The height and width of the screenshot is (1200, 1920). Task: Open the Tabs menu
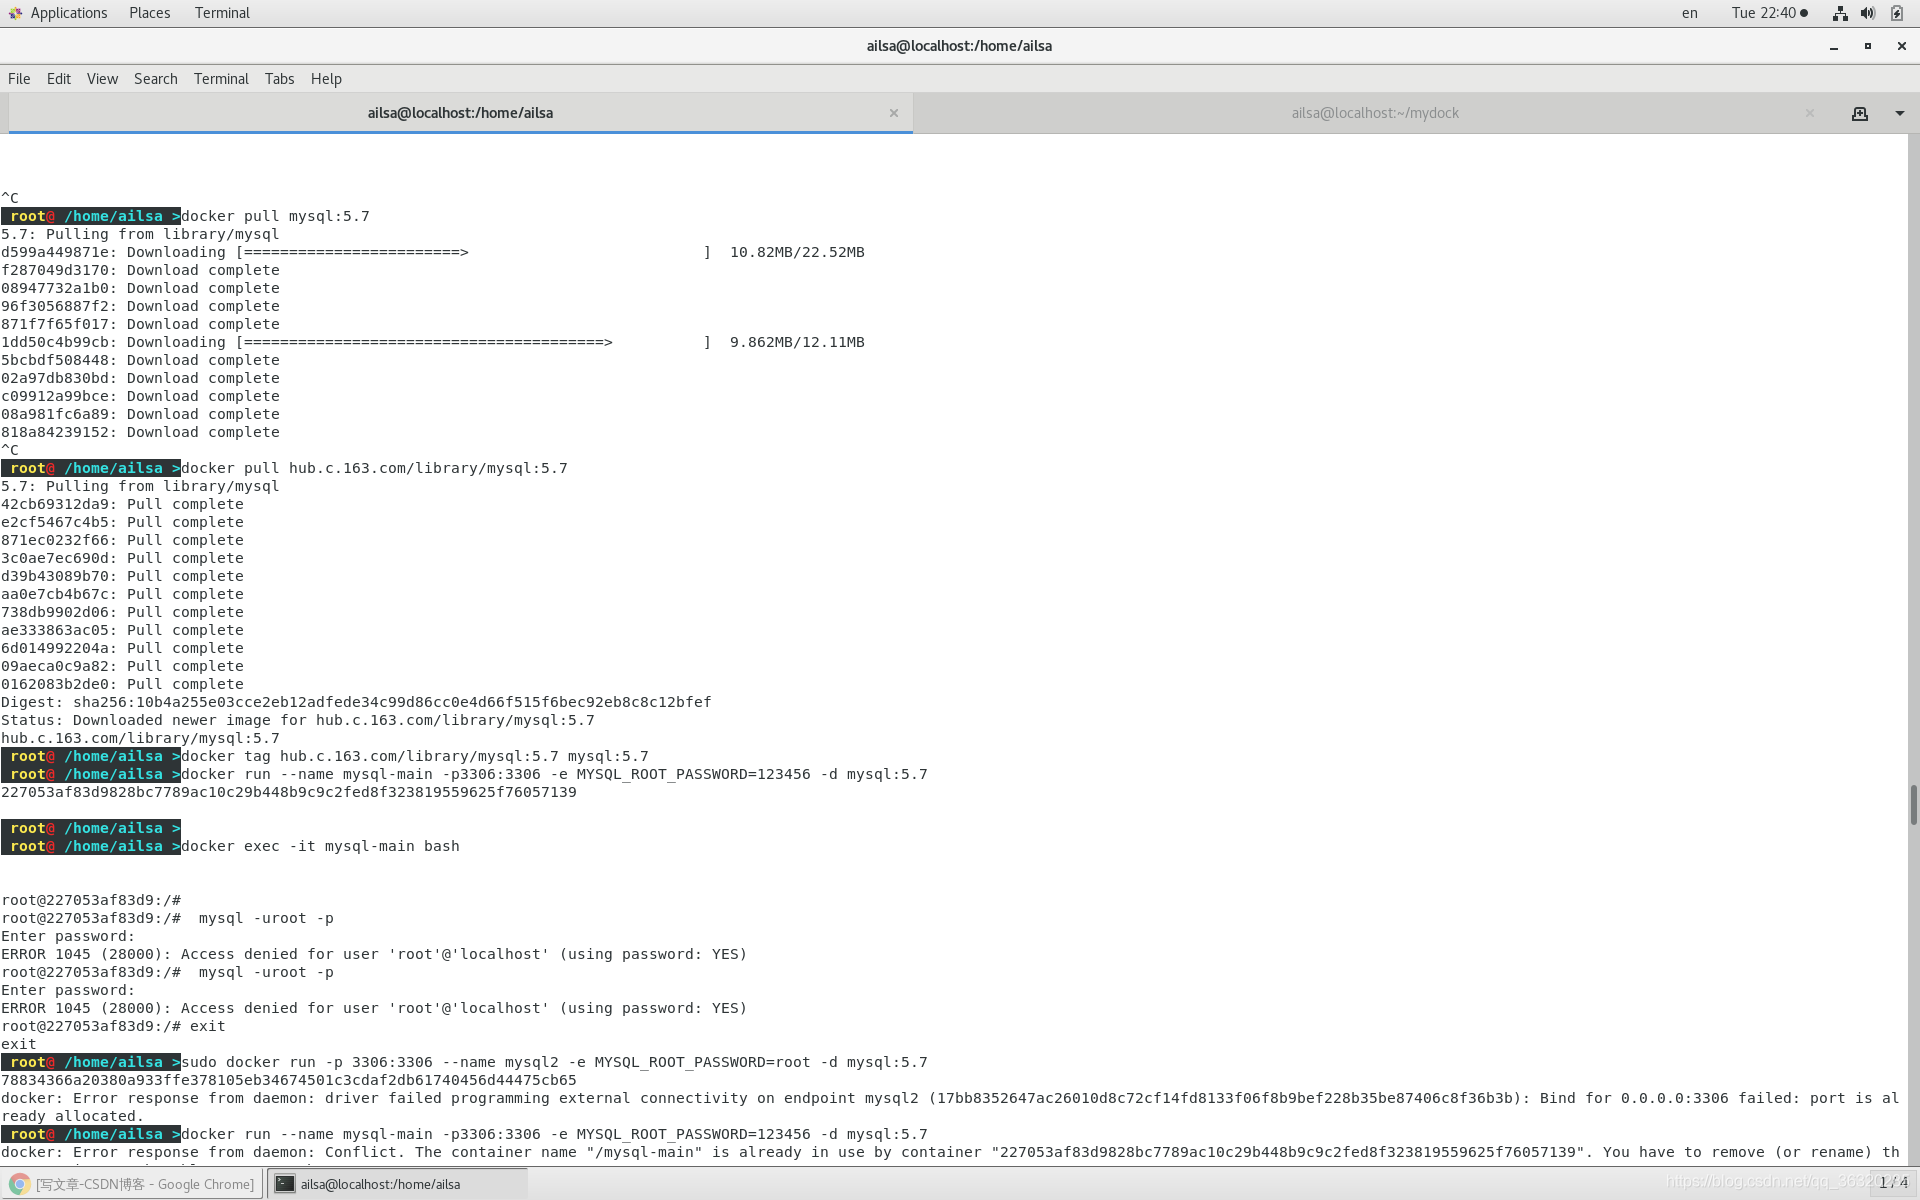(279, 79)
